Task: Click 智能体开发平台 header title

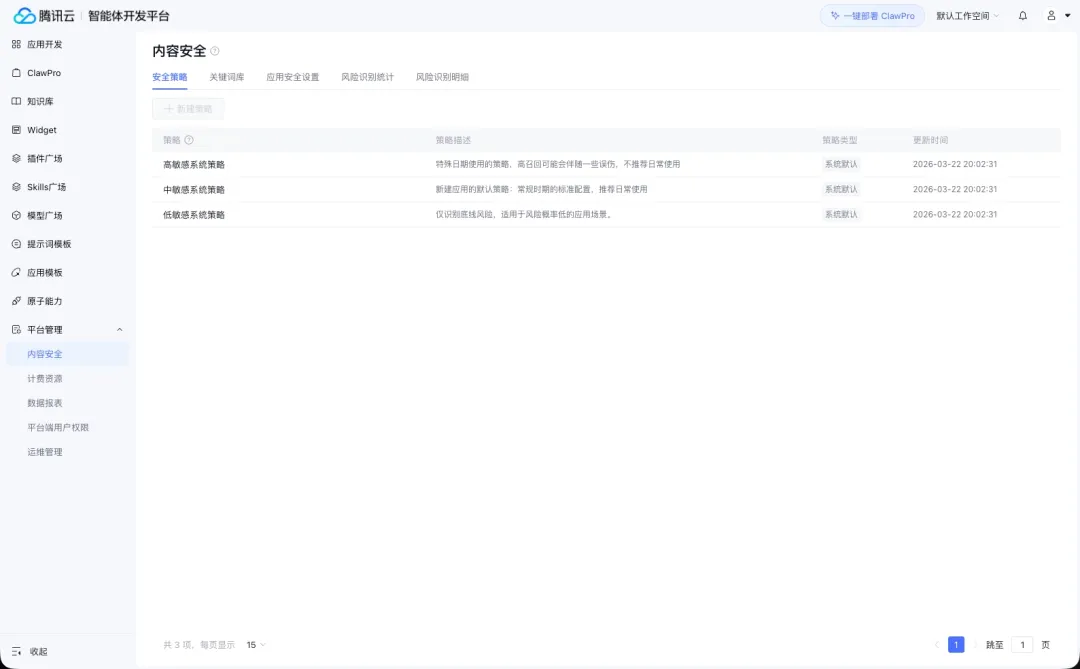Action: [x=129, y=16]
